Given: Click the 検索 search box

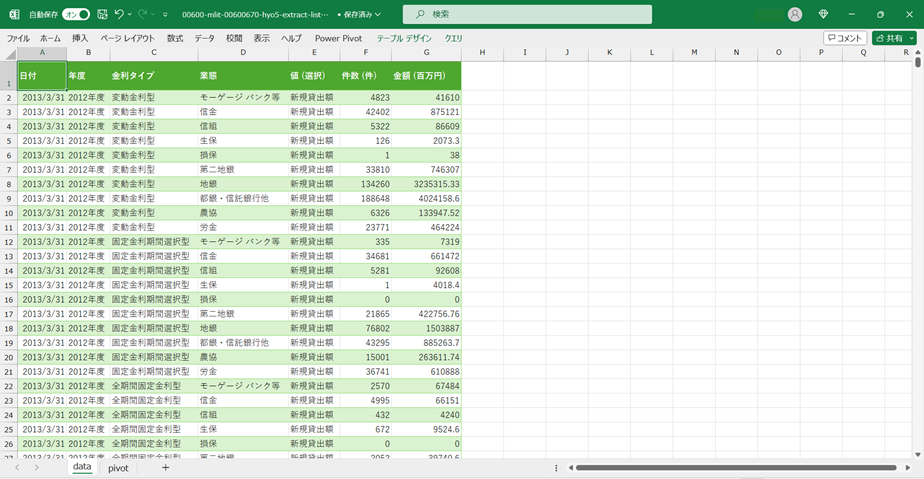Looking at the screenshot, I should click(527, 14).
